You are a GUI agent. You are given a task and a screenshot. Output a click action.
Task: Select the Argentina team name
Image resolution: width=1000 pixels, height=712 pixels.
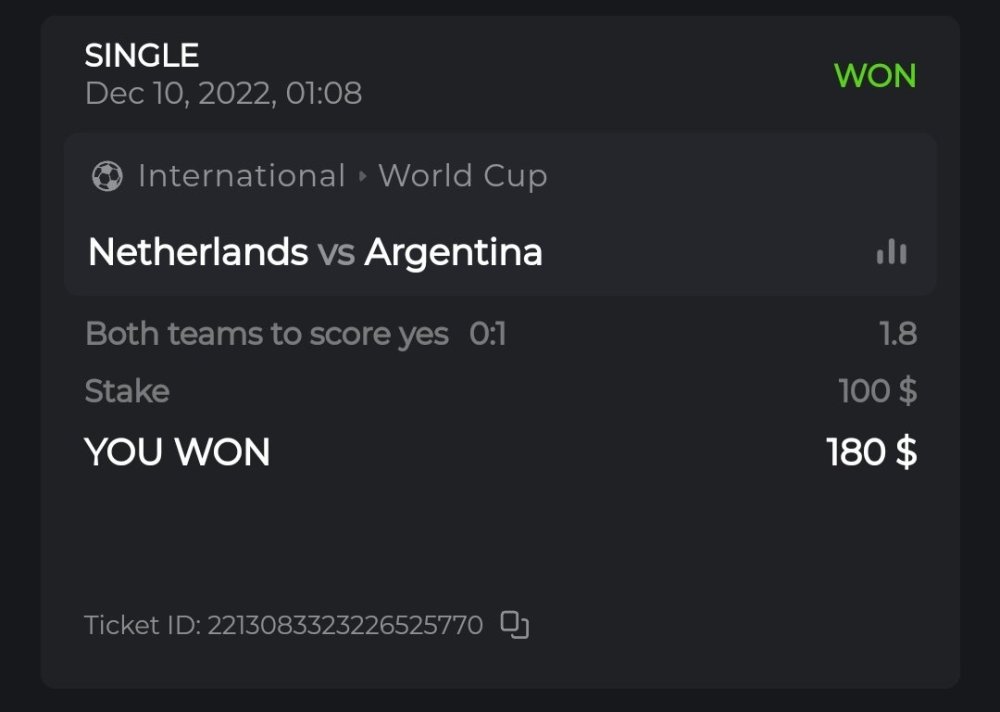(x=453, y=252)
